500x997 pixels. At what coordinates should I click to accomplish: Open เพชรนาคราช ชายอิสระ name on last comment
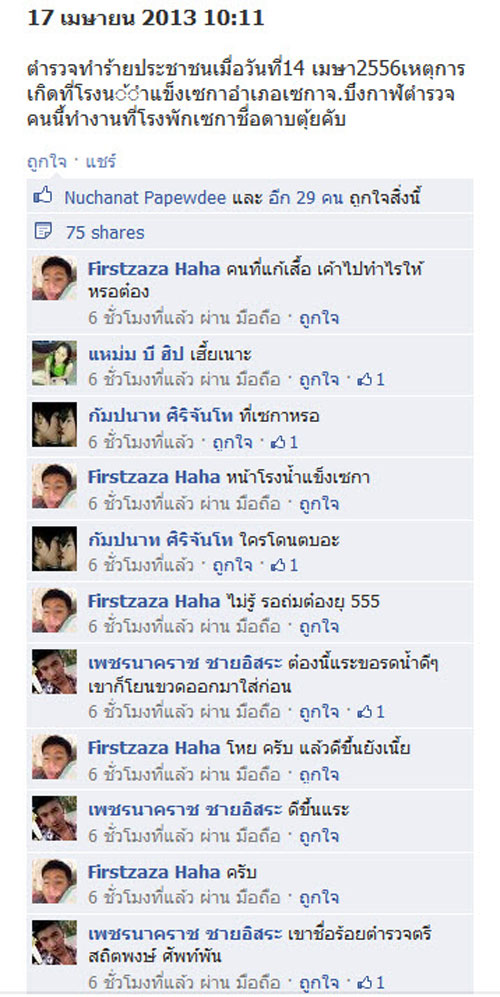point(184,935)
